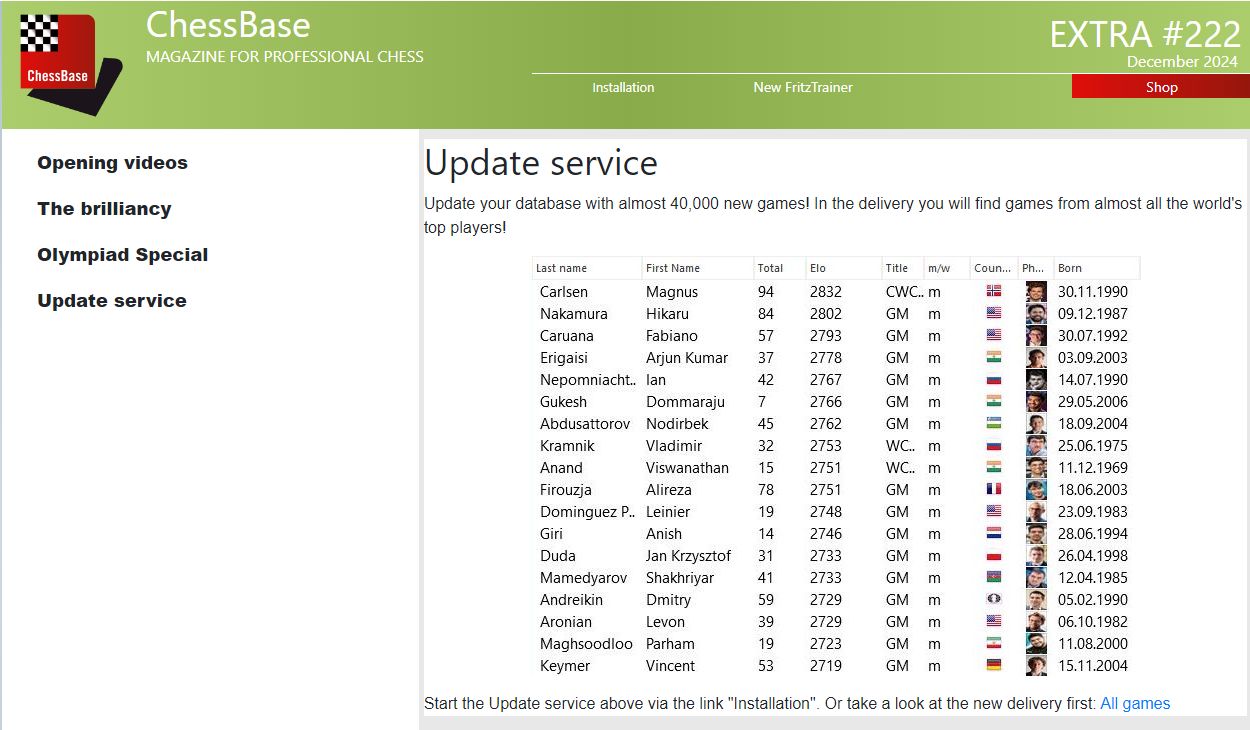The width and height of the screenshot is (1250, 730).
Task: Click the French flag beside Firouzja
Action: (x=993, y=490)
